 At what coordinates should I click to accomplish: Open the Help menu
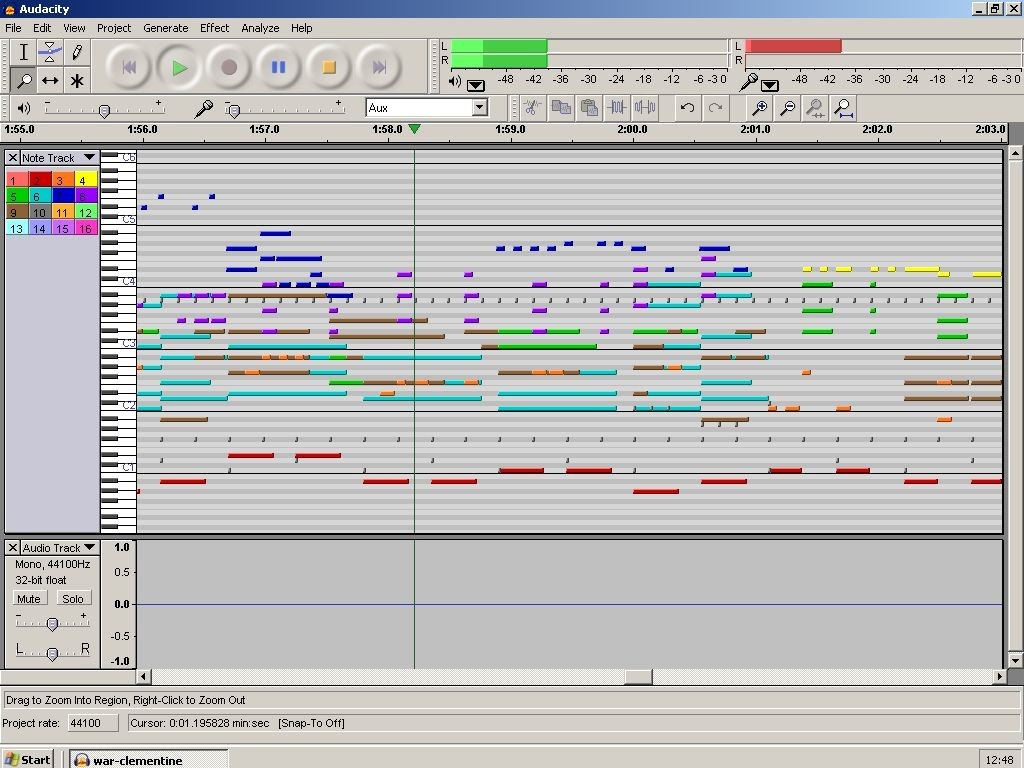pos(301,28)
